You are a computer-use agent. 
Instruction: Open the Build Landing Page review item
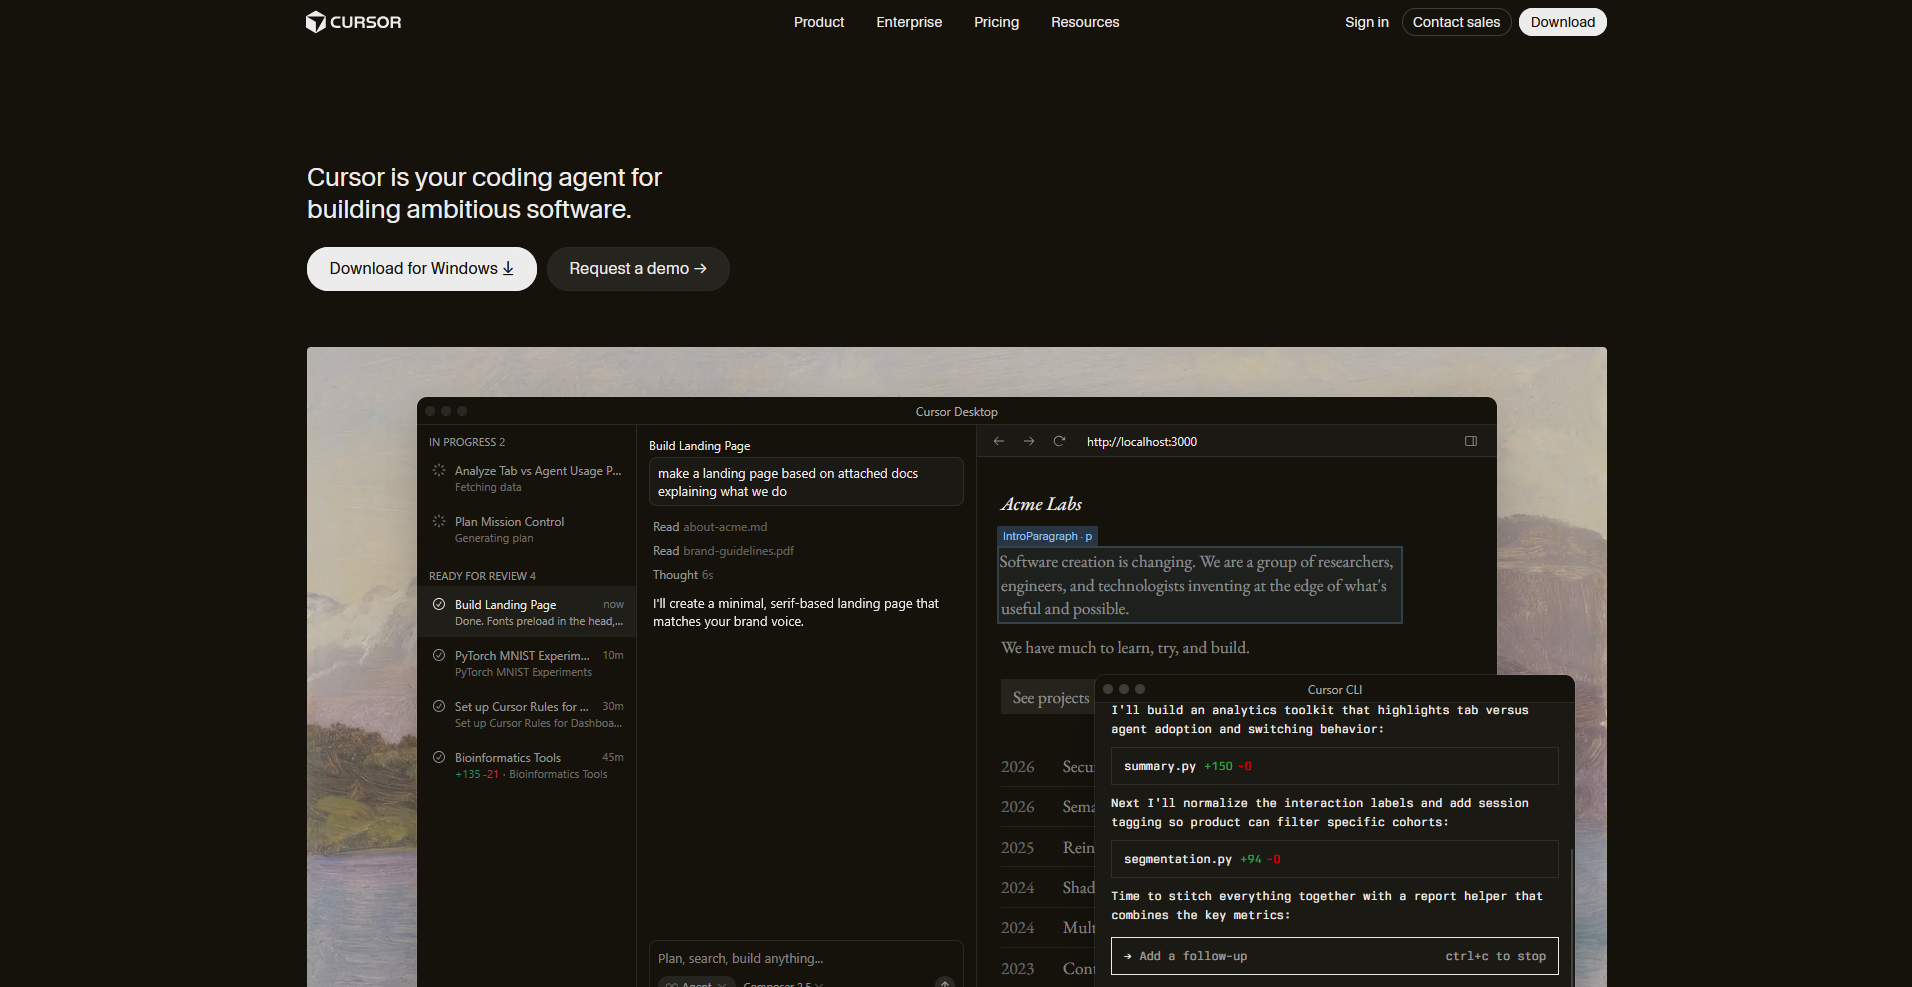(527, 612)
